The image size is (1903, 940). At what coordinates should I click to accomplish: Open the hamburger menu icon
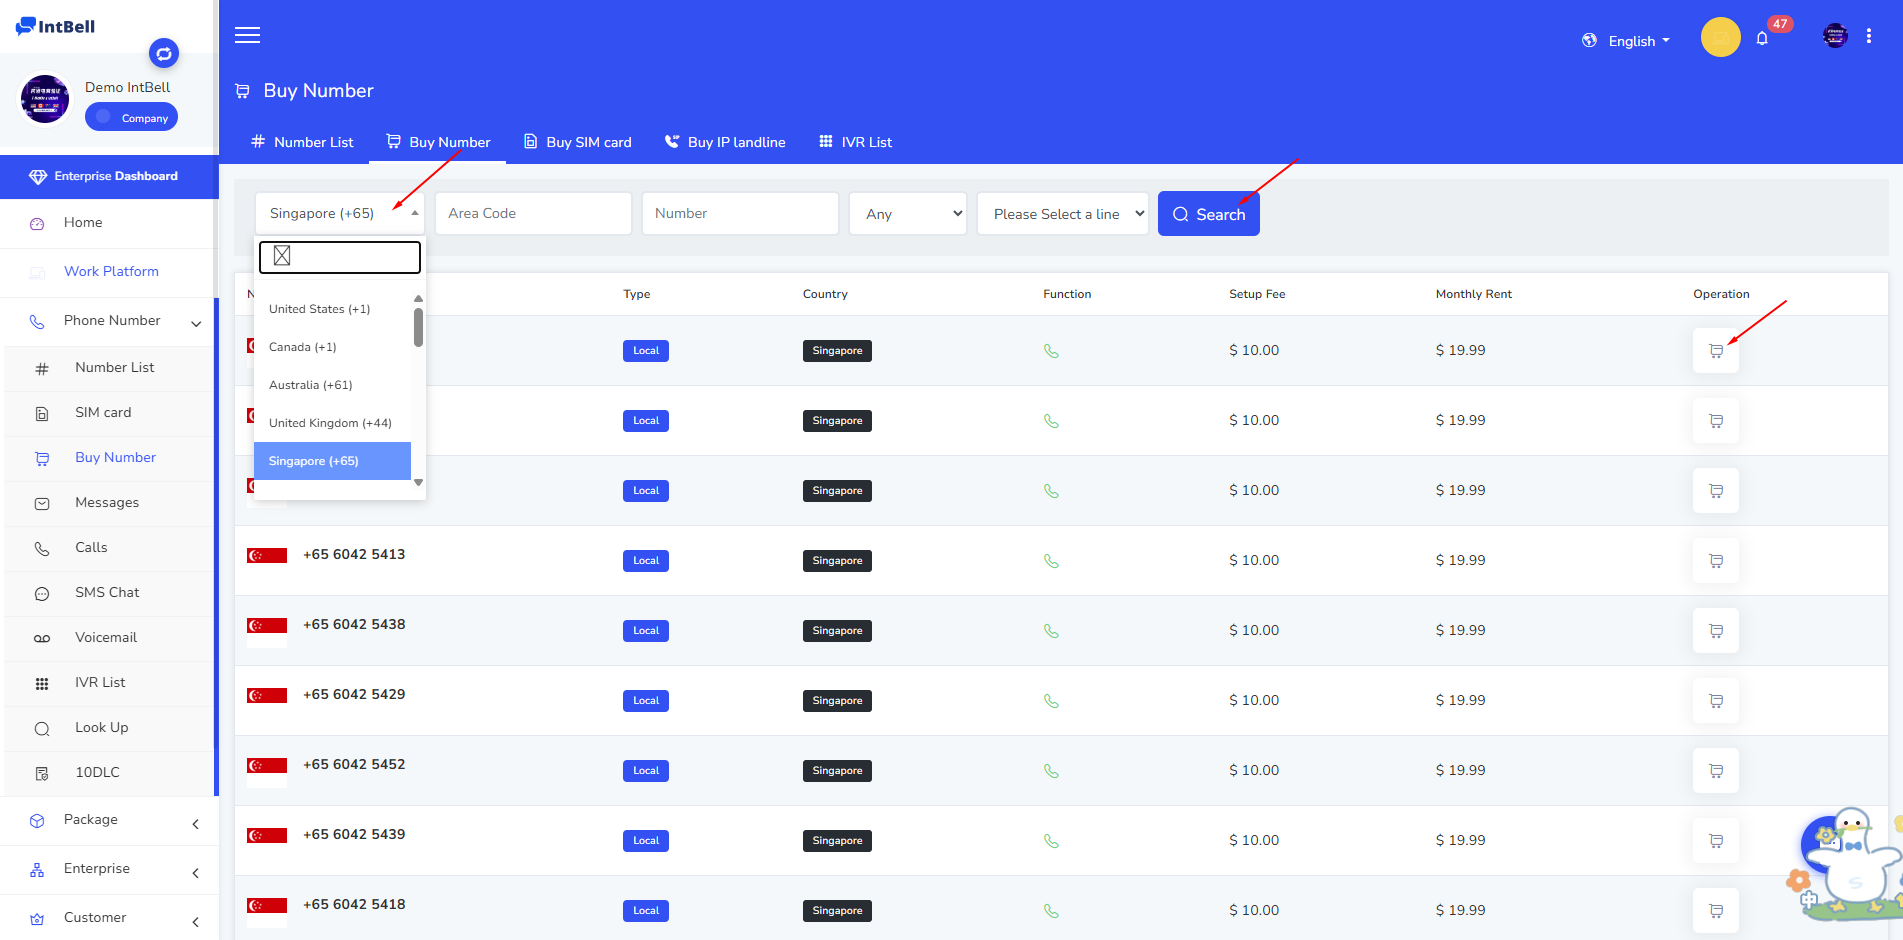pos(247,35)
